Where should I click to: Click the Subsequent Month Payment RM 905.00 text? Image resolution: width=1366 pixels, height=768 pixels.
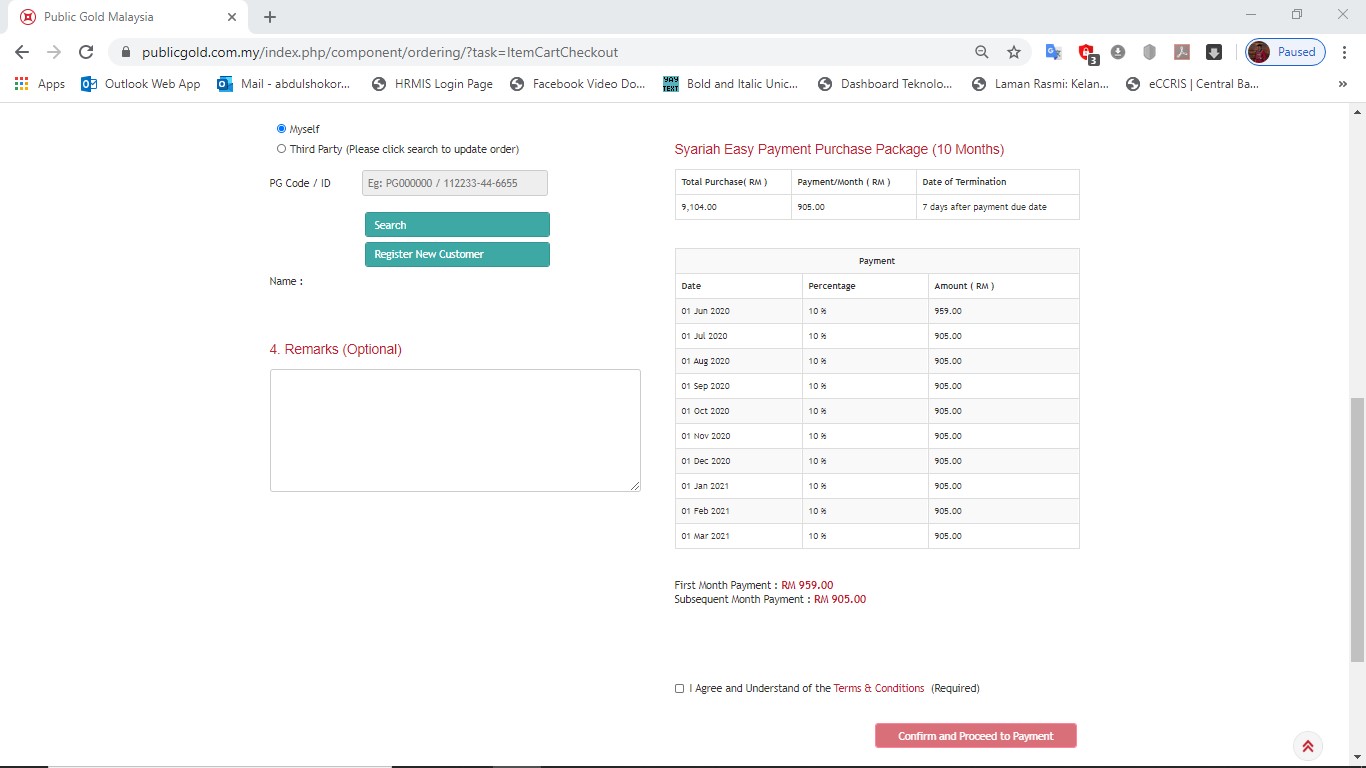tap(770, 599)
